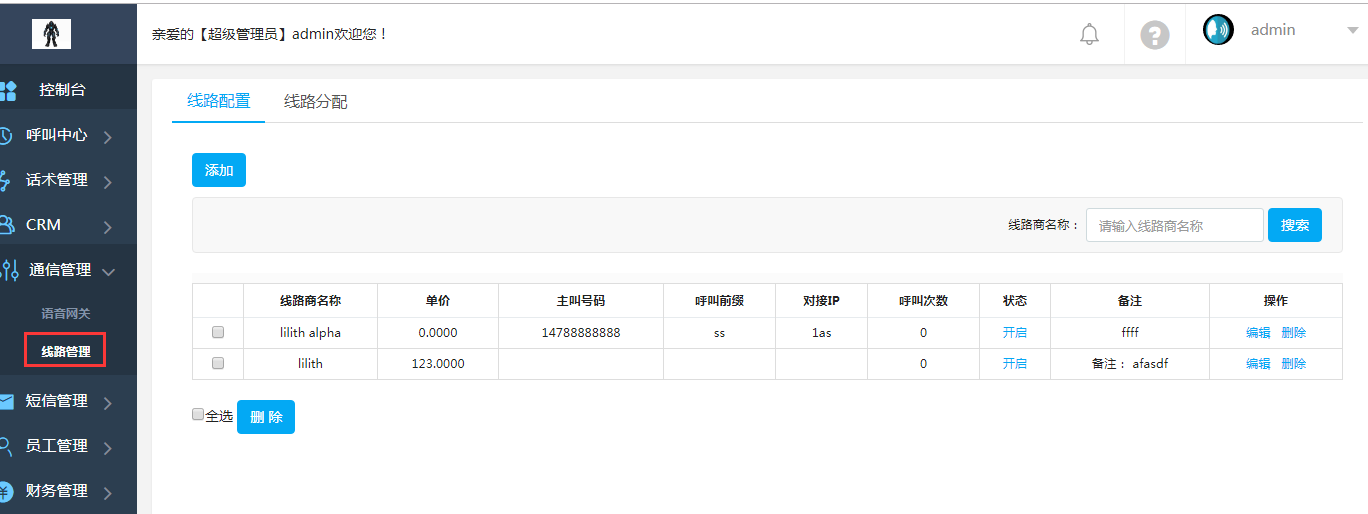Click the 搜索 search button
Viewport: 1368px width, 514px height.
pyautogui.click(x=1295, y=225)
